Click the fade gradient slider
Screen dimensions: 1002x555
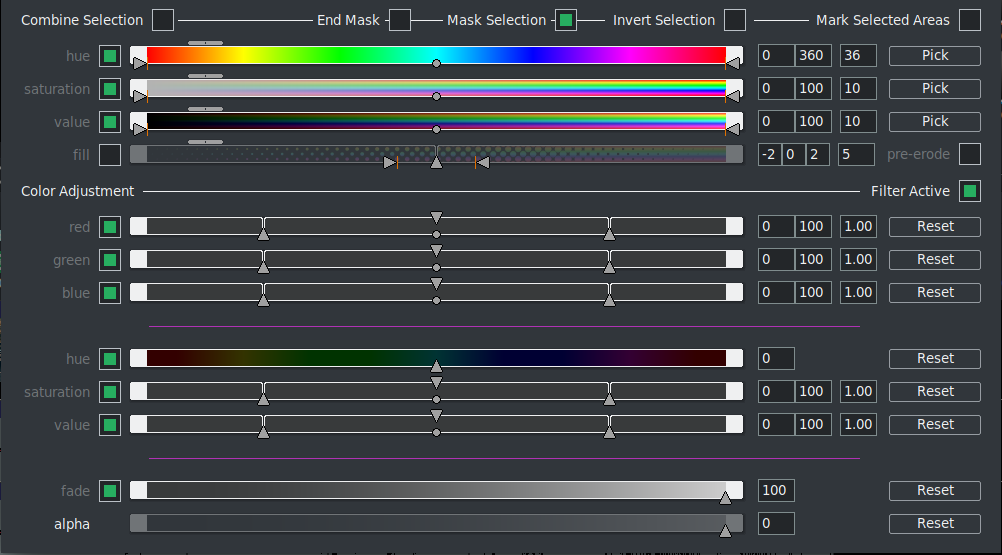(436, 490)
